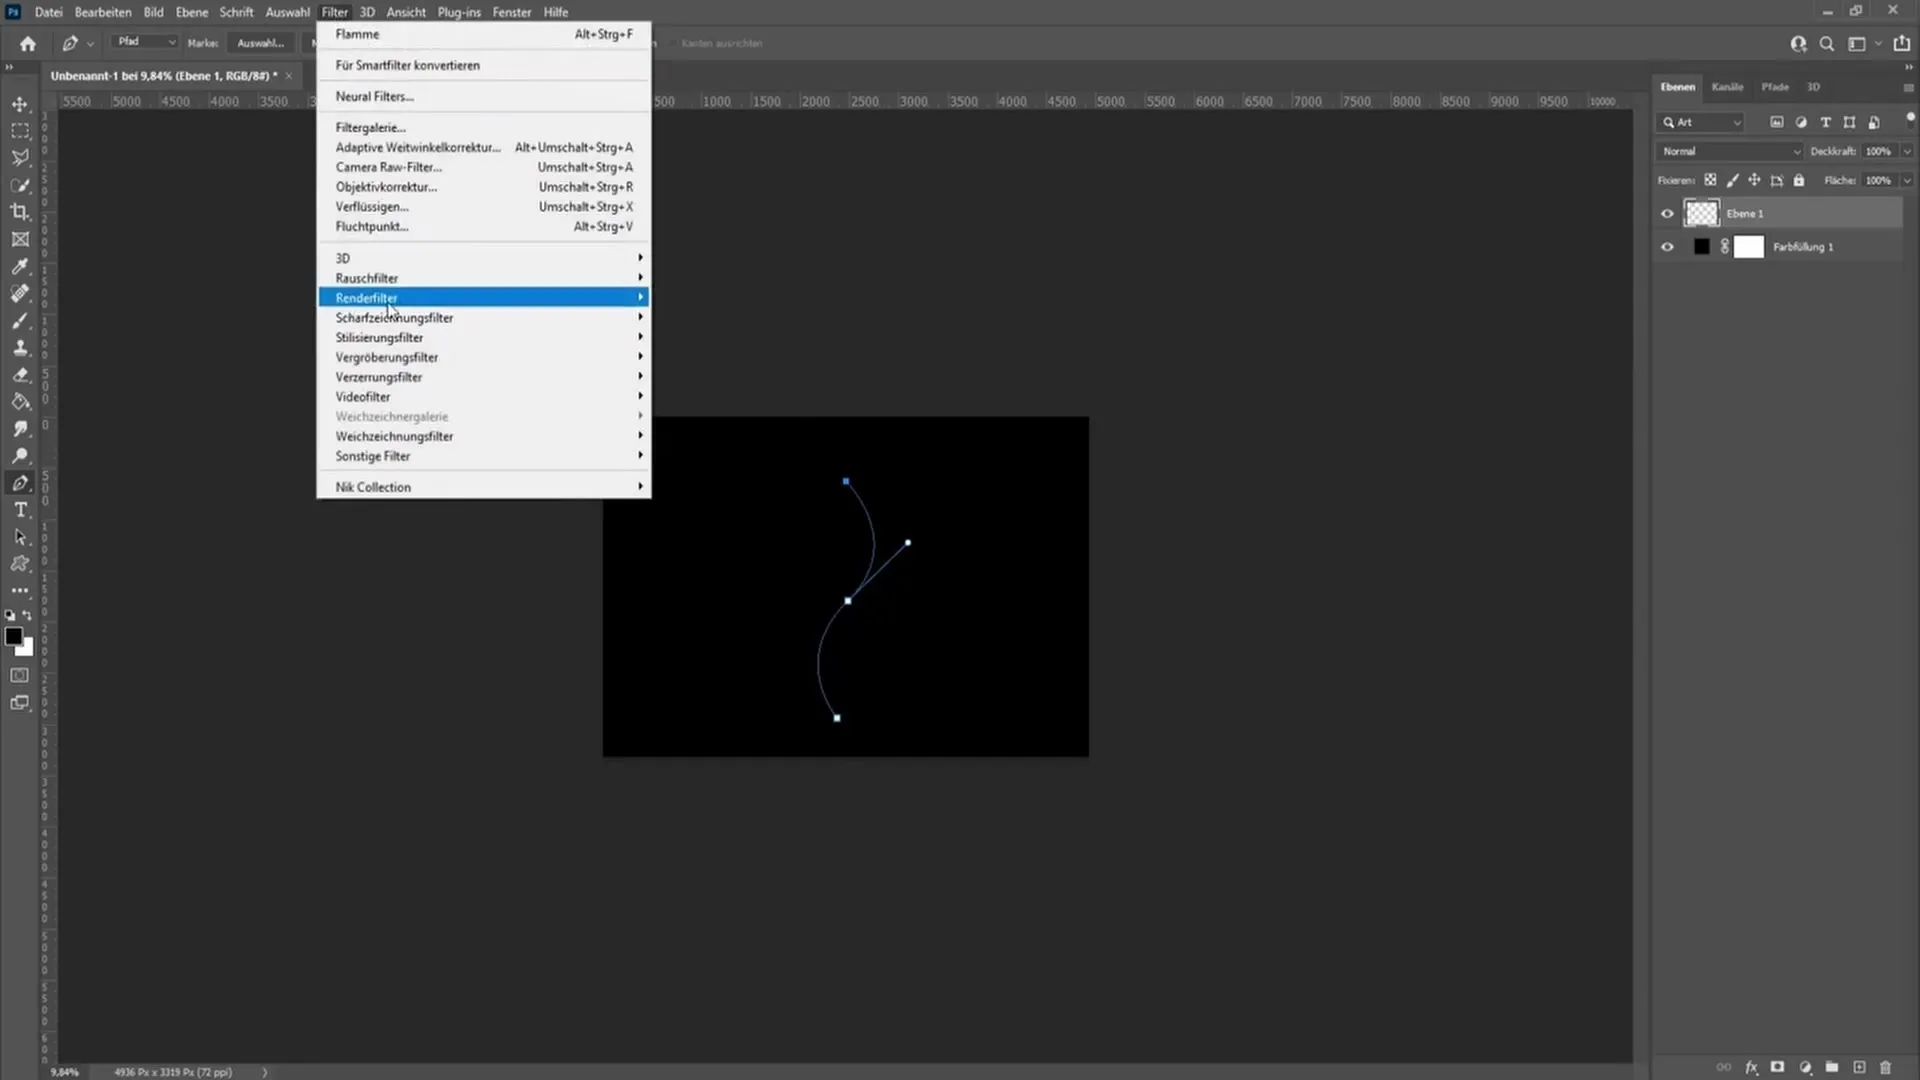Choose Verflüssigen menu entry
1920x1080 pixels.
click(x=484, y=206)
